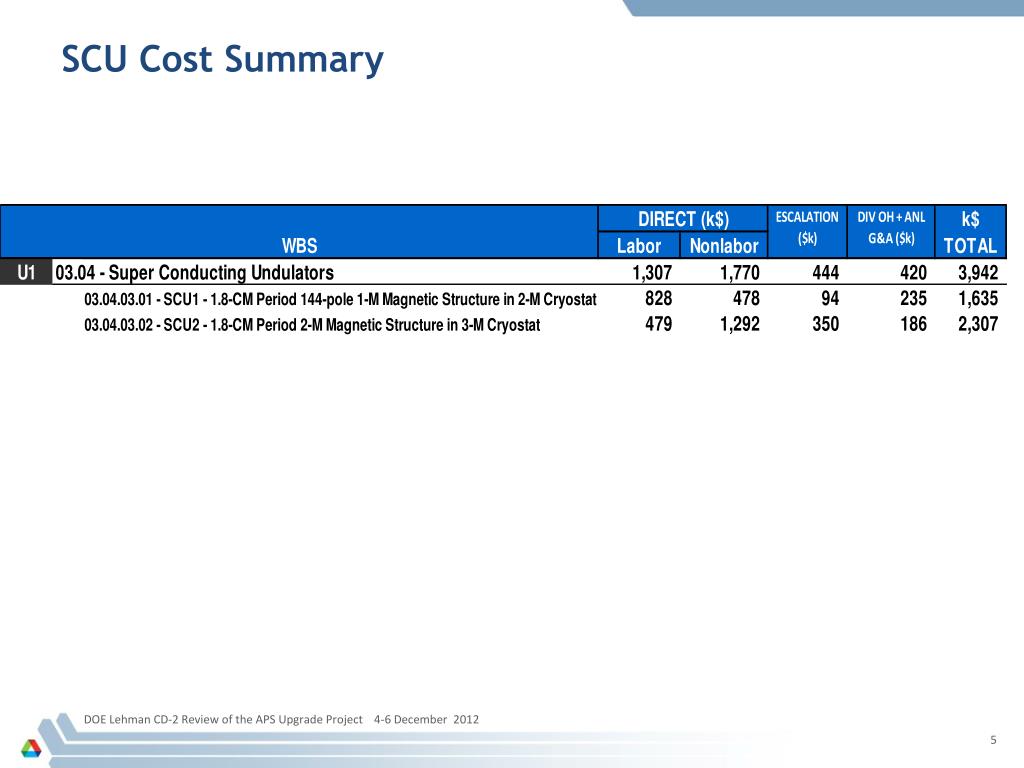This screenshot has height=768, width=1024.
Task: Select Labor value 1,307
Action: (x=652, y=272)
